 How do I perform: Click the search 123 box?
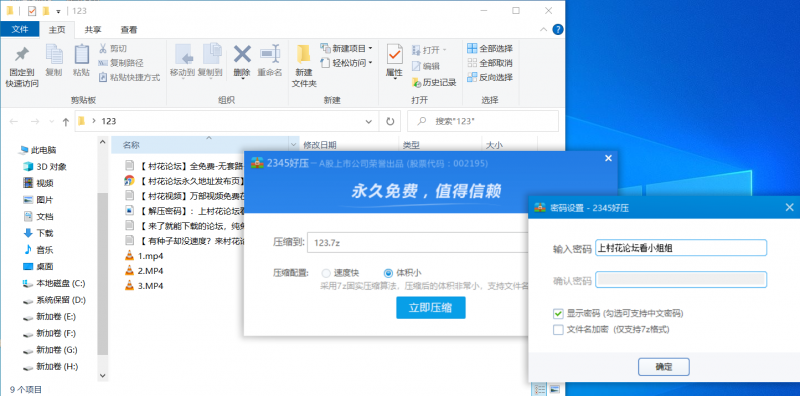pyautogui.click(x=483, y=121)
